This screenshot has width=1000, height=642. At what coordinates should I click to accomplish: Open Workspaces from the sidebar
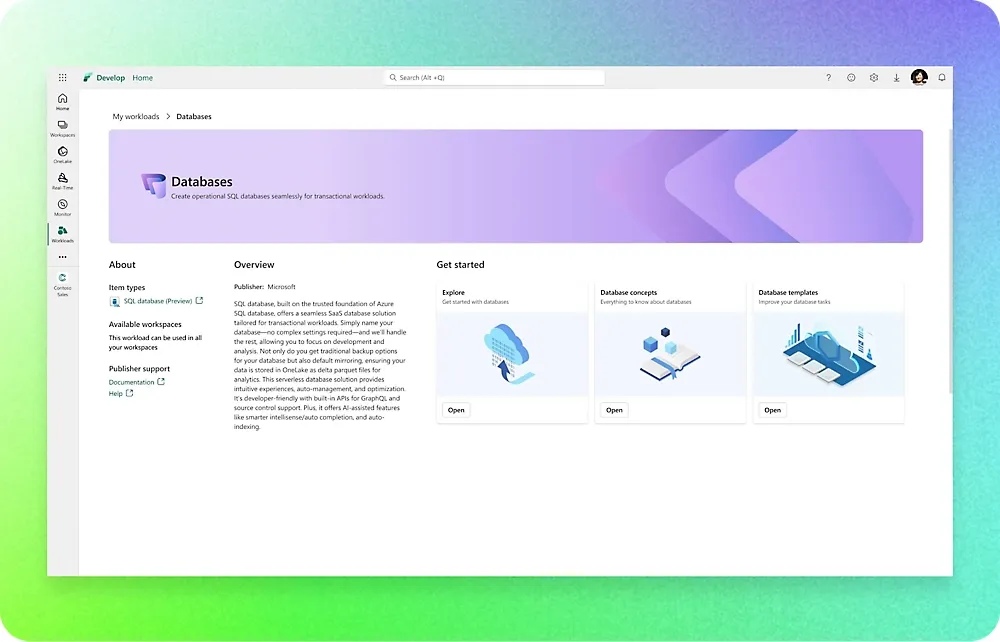point(62,128)
